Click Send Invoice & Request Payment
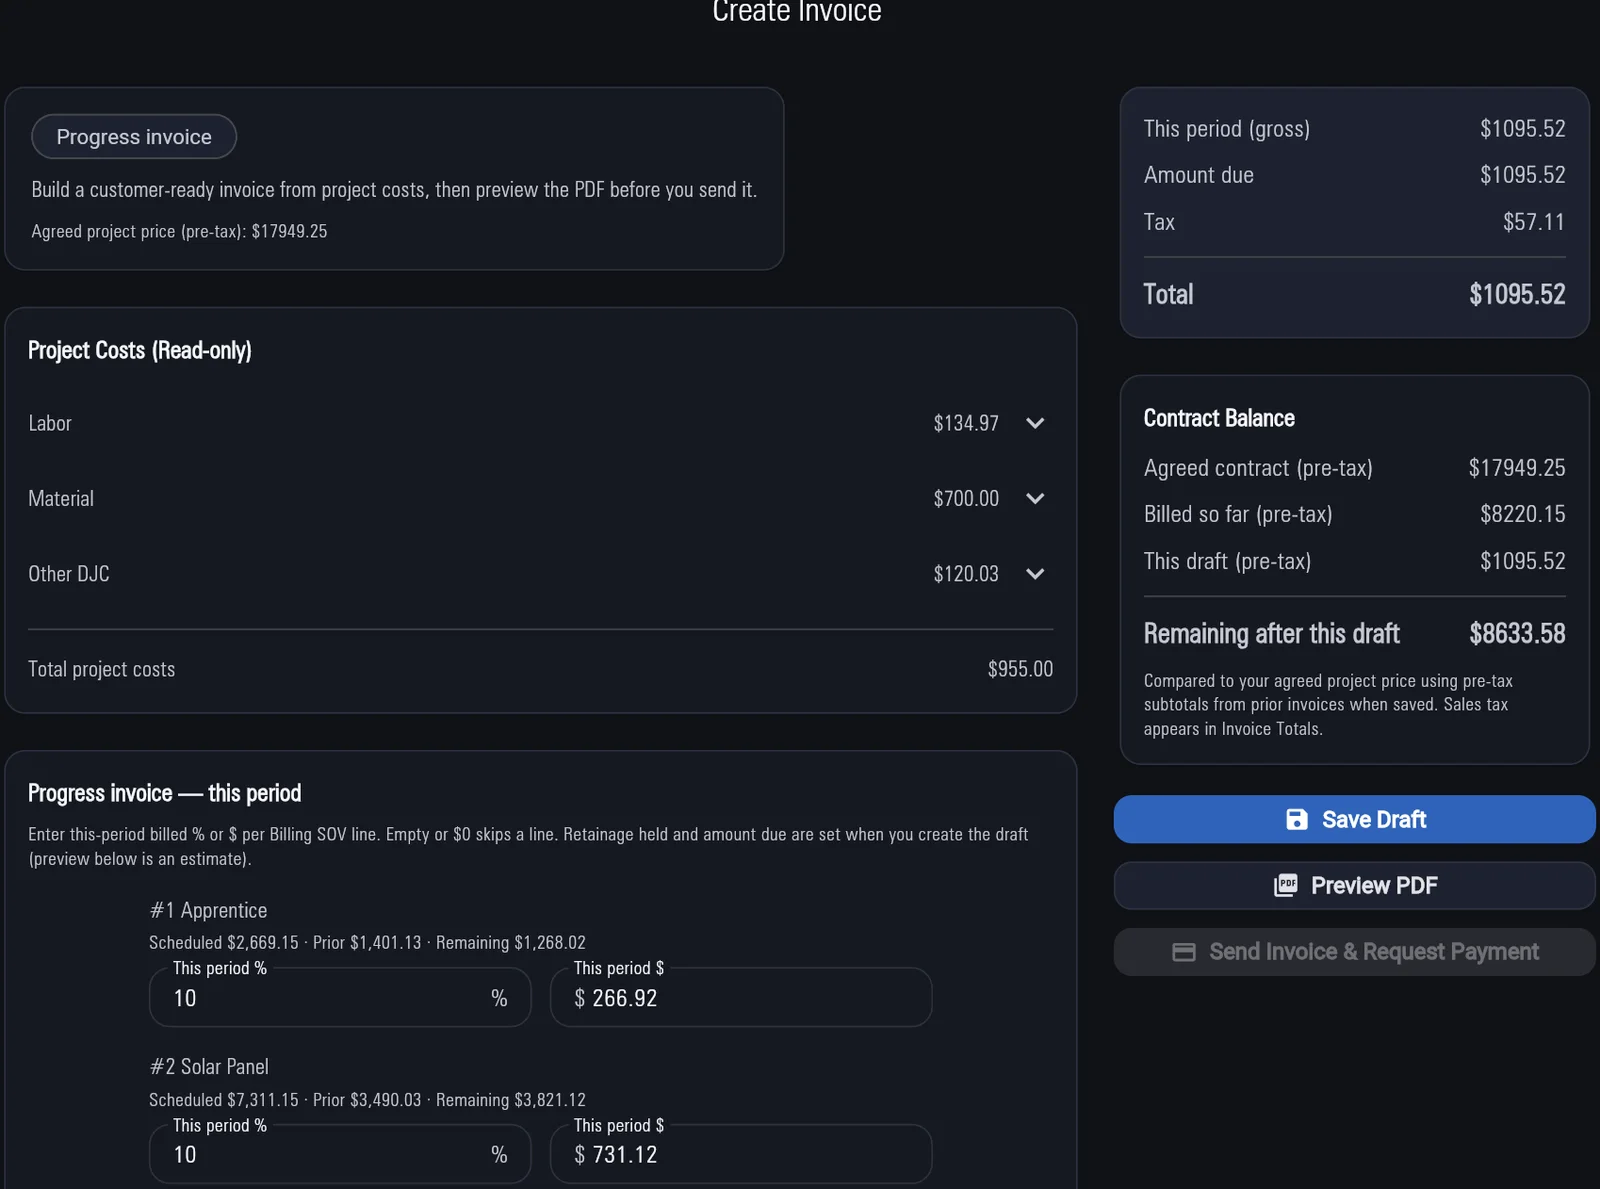1600x1189 pixels. (x=1354, y=952)
